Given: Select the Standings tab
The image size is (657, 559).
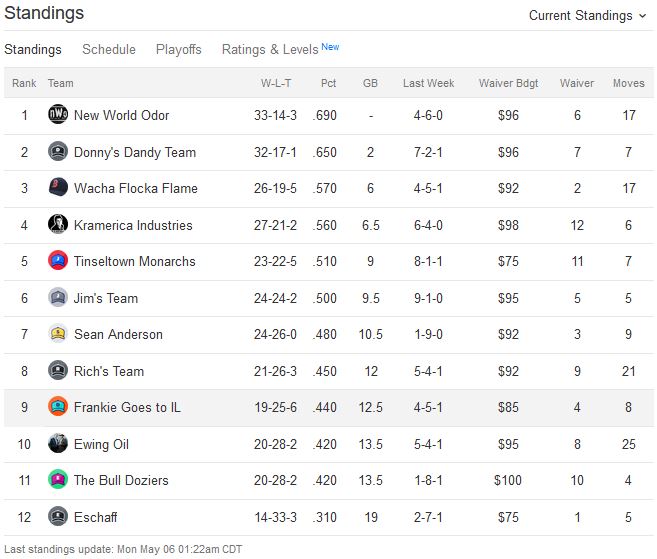Looking at the screenshot, I should tap(33, 49).
